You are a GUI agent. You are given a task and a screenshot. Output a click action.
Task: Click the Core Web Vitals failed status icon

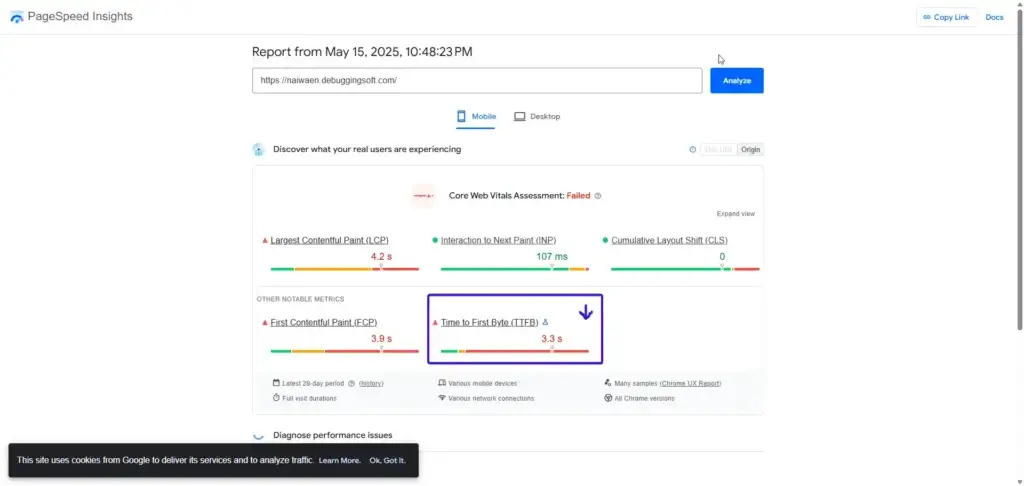tap(423, 195)
